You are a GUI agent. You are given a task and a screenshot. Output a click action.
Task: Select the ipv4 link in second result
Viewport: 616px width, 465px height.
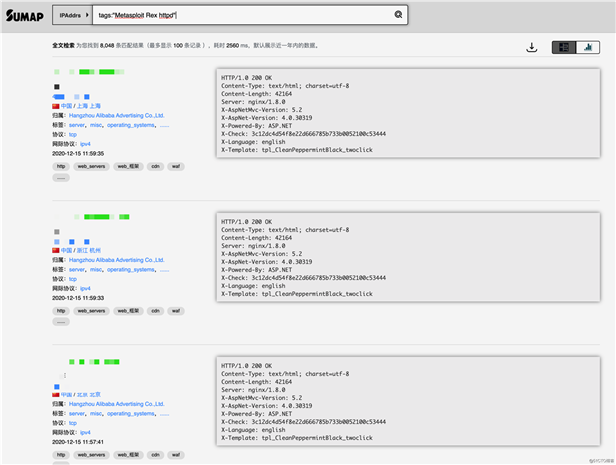point(85,289)
